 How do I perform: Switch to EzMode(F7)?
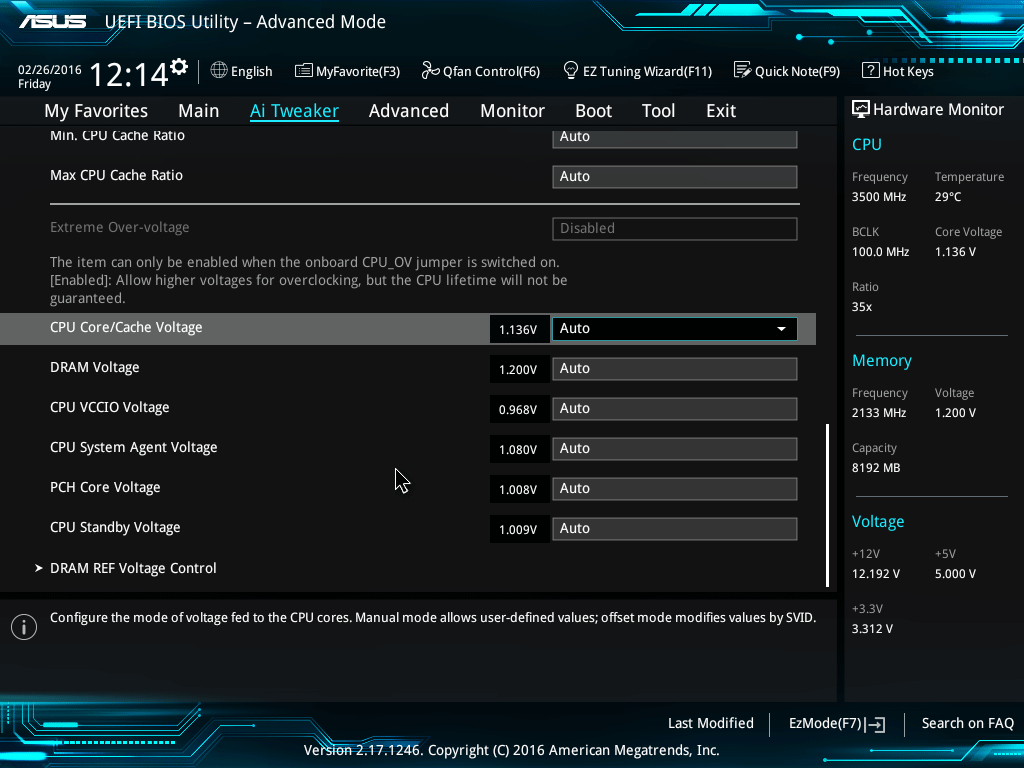click(x=836, y=724)
